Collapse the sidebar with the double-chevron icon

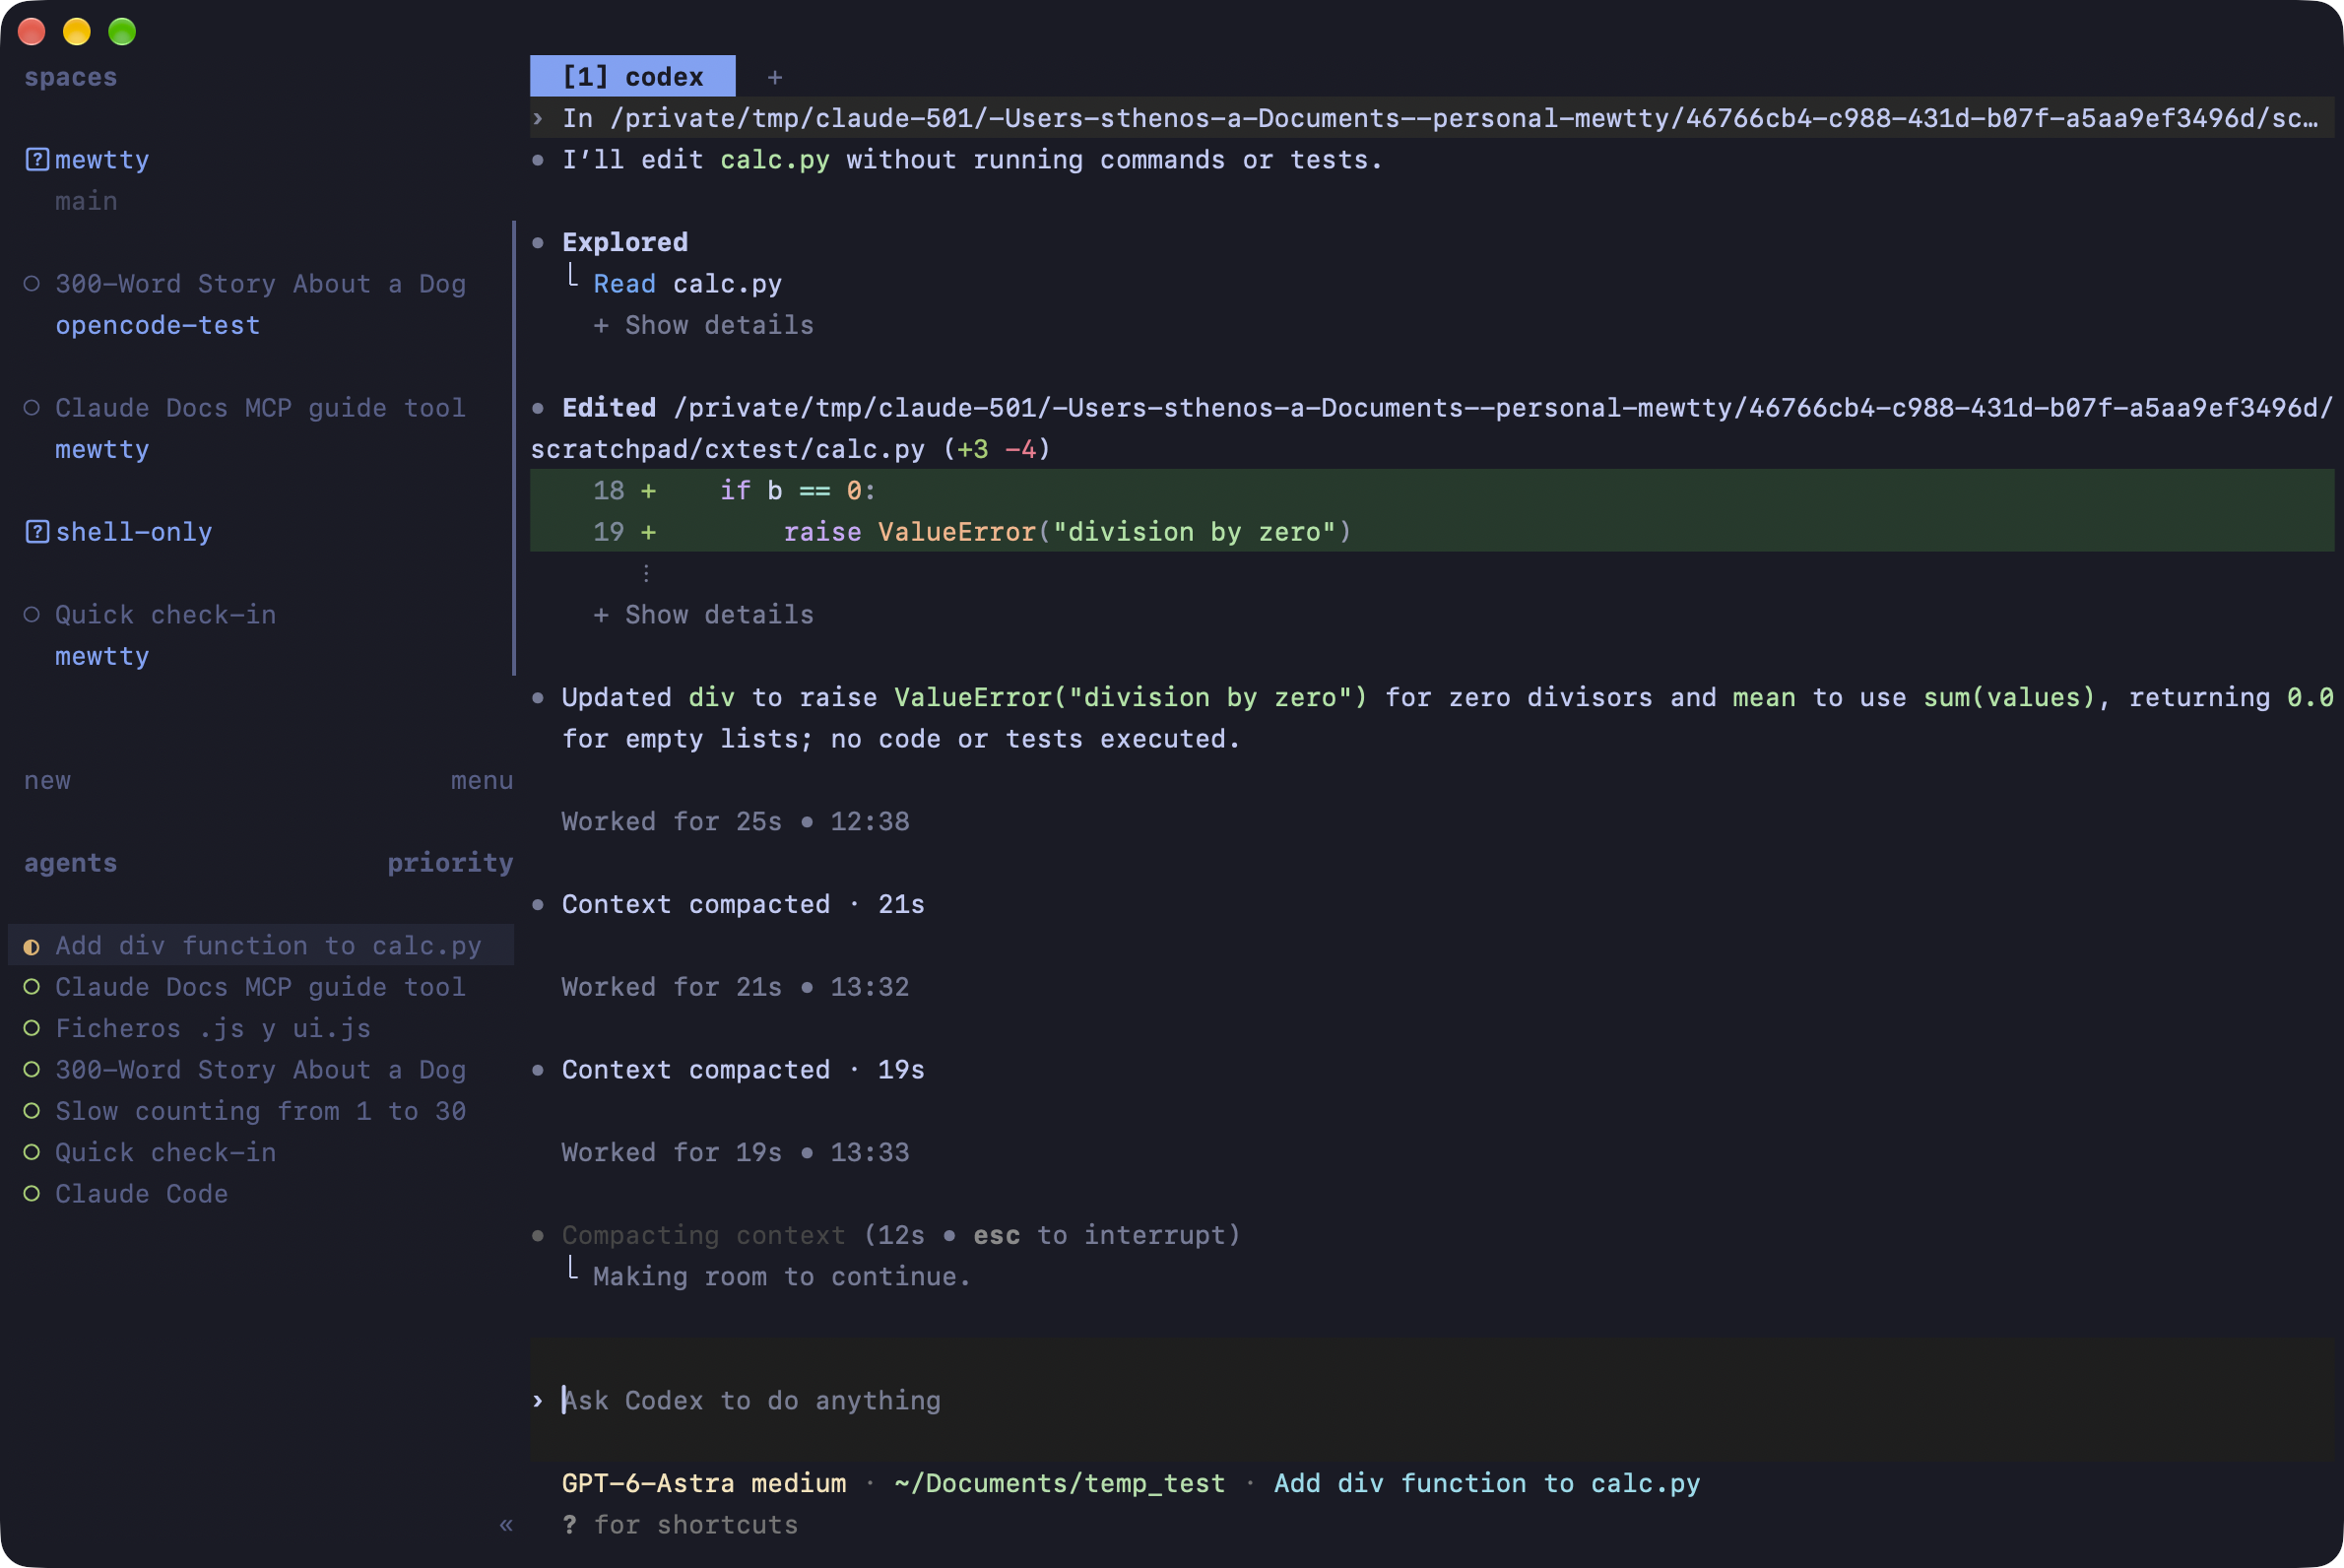(x=506, y=1525)
